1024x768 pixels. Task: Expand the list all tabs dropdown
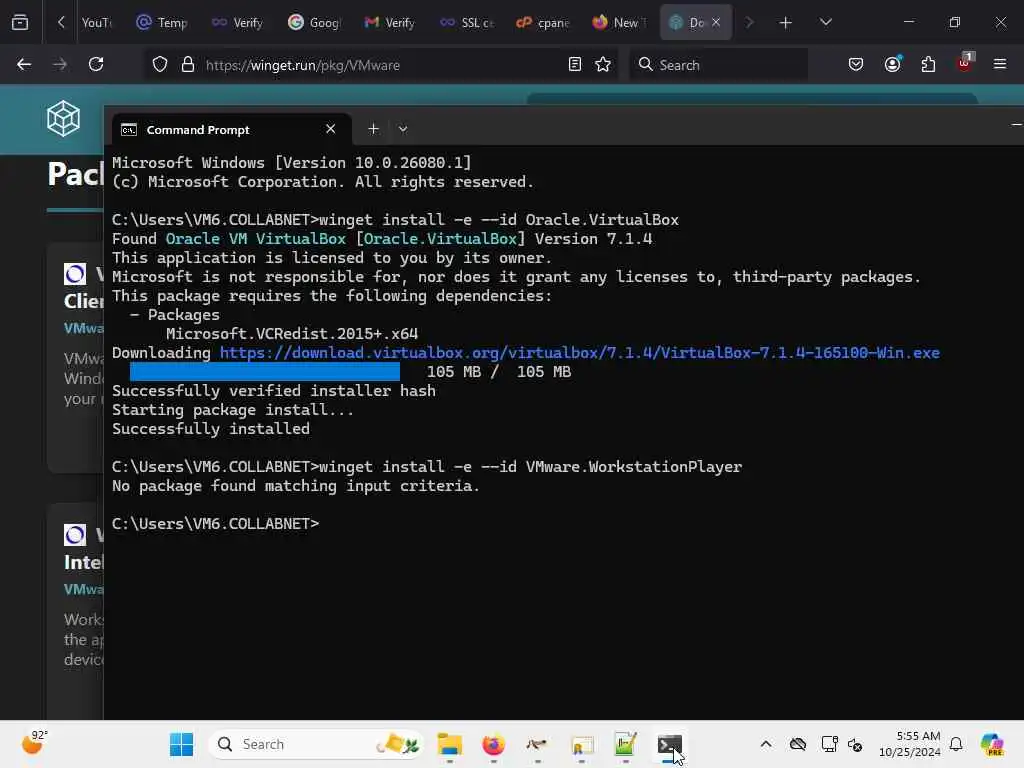825,23
